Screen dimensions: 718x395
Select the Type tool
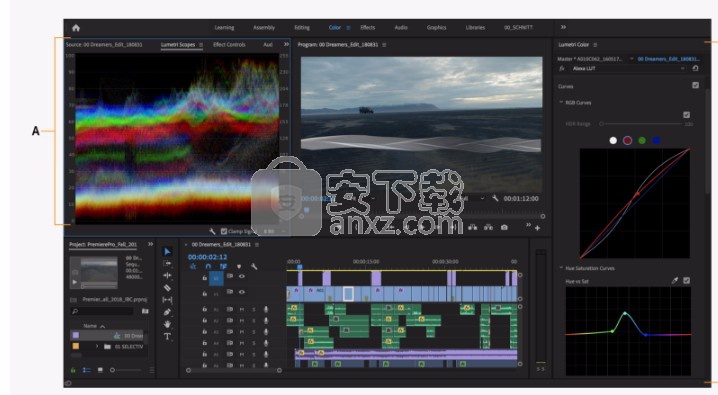pos(167,336)
